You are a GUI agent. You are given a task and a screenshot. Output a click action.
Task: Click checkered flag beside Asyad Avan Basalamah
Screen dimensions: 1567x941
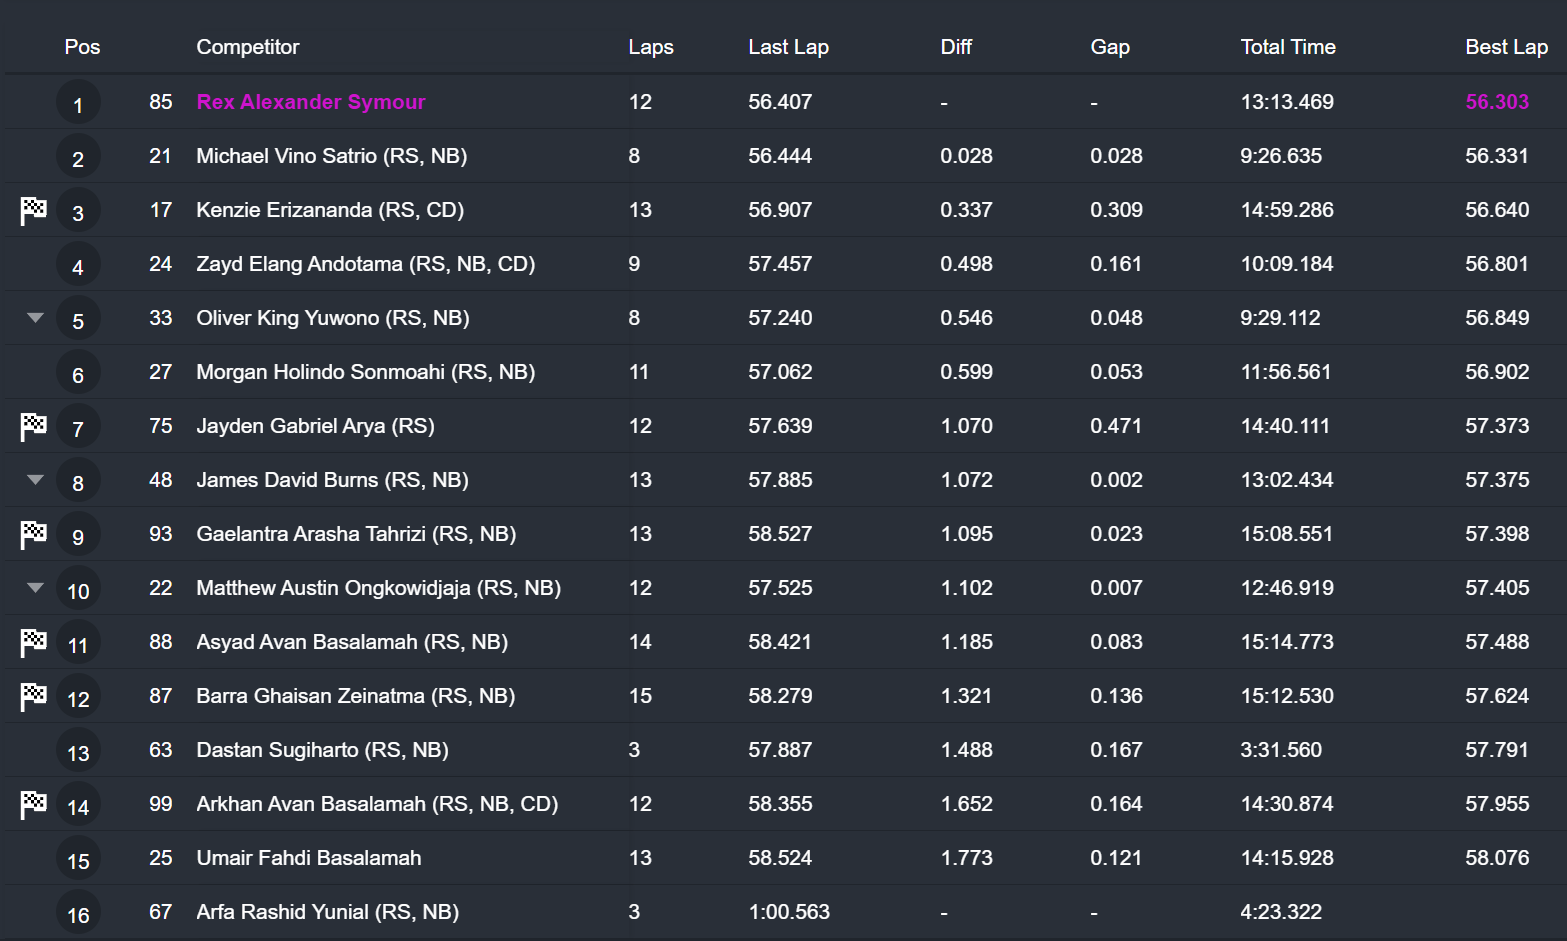(x=34, y=642)
